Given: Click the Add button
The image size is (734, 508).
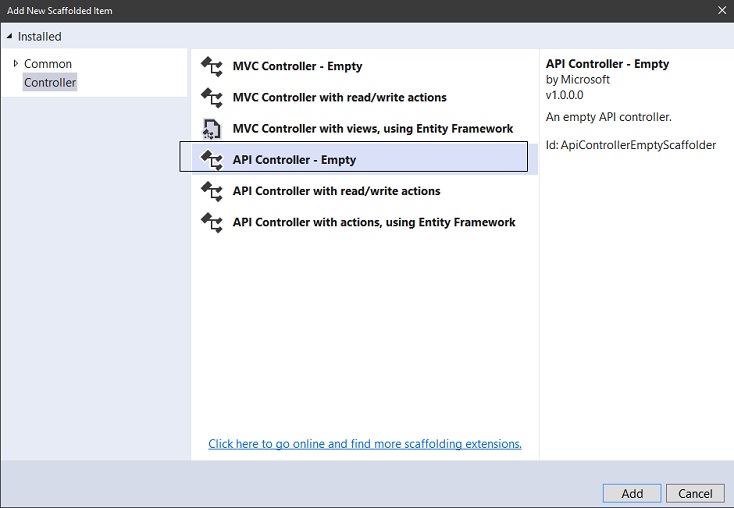Looking at the screenshot, I should click(632, 493).
